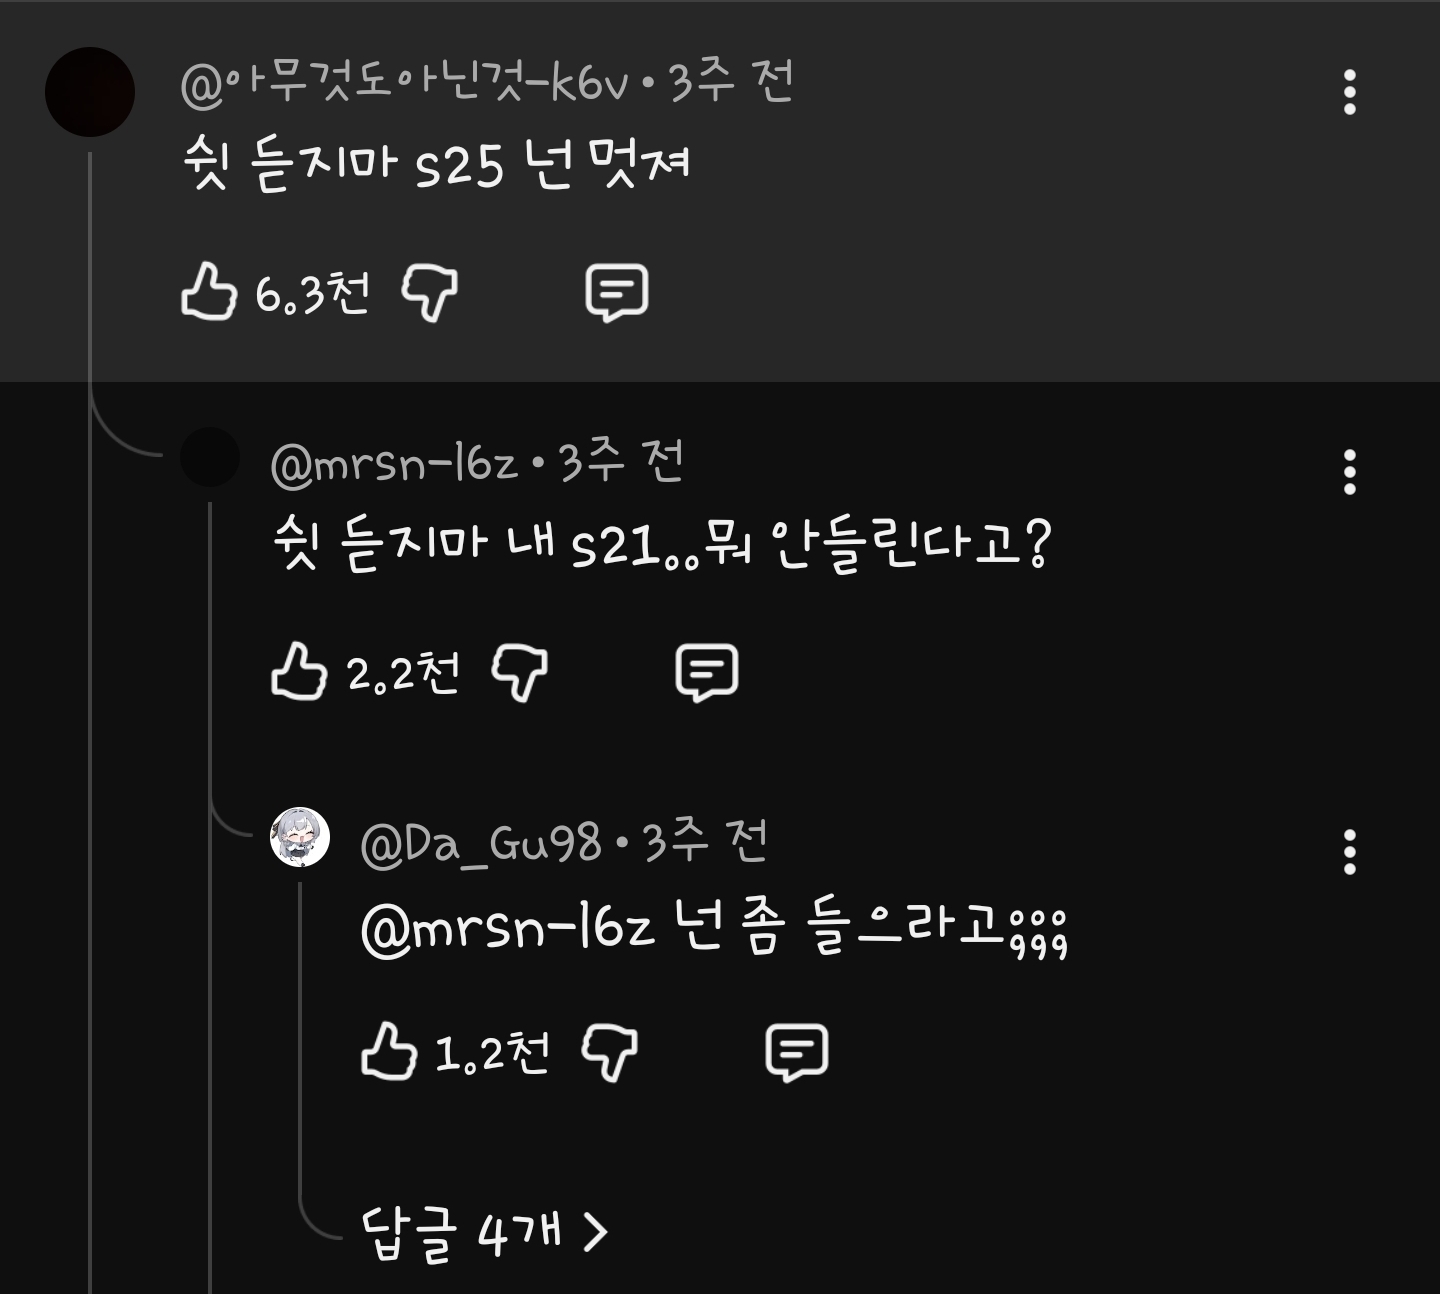The width and height of the screenshot is (1440, 1294).
Task: Like the @Da_Gu98 reply
Action: click(x=388, y=1051)
